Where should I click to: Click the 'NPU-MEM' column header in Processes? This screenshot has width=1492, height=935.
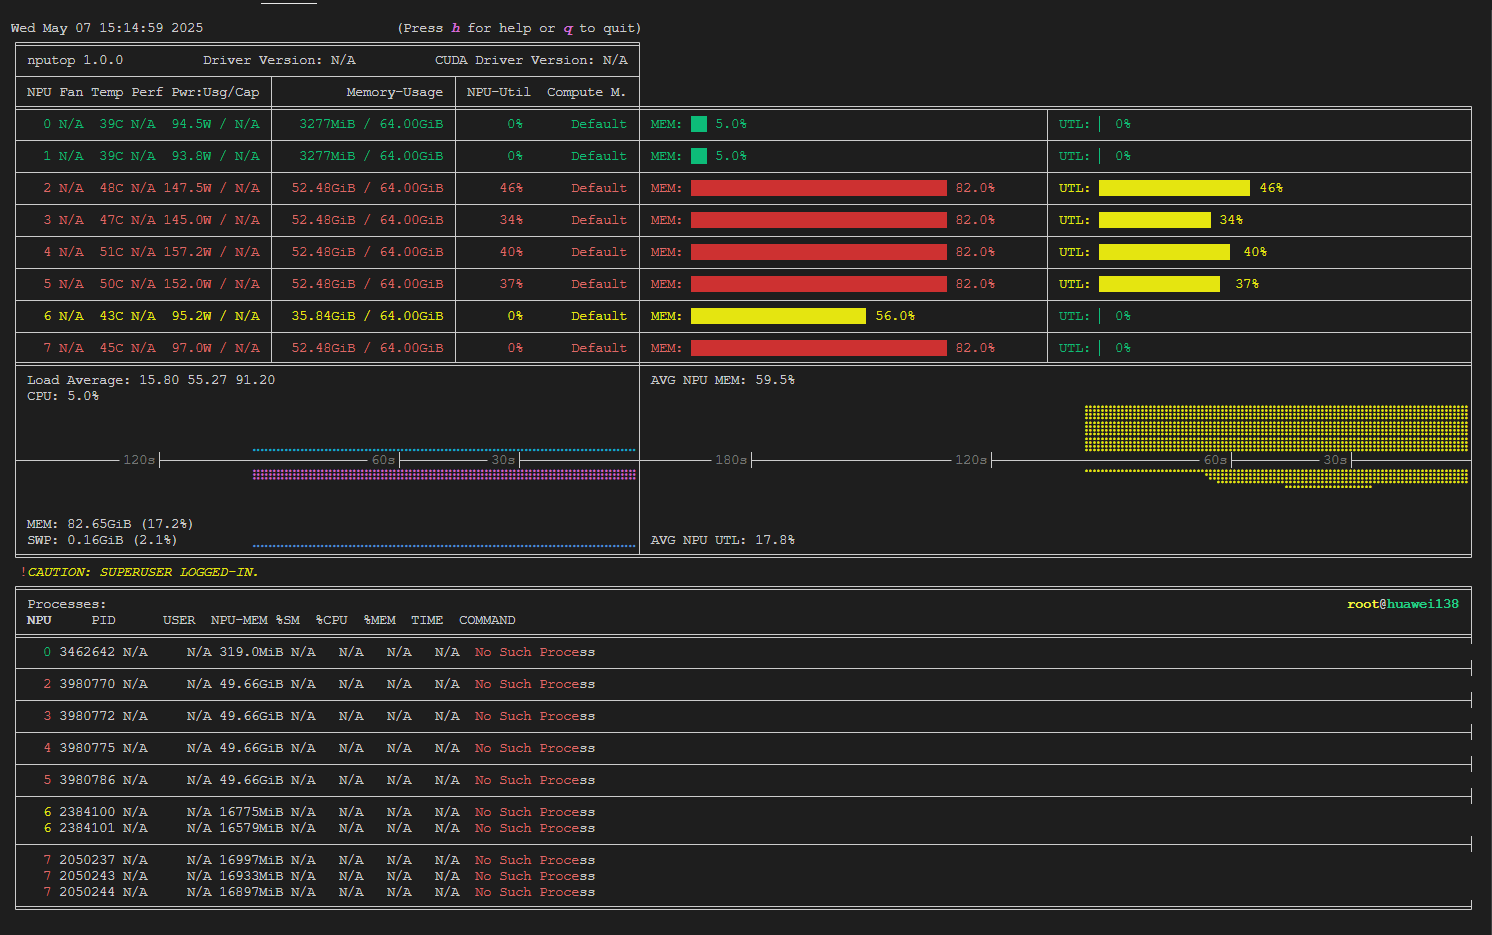pos(239,620)
